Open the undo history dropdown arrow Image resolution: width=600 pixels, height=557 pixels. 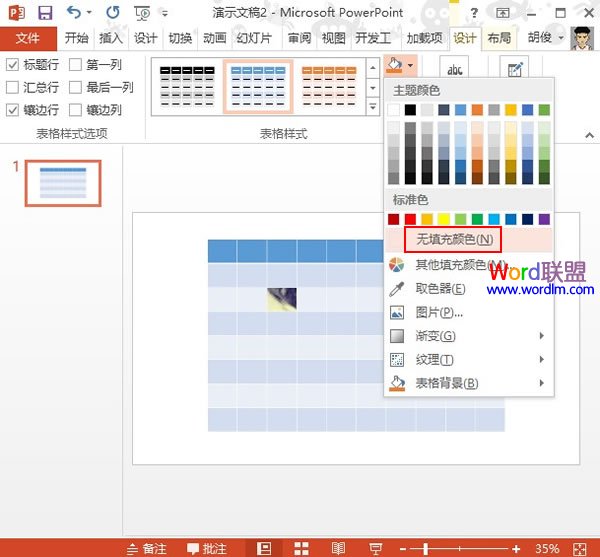(x=89, y=13)
